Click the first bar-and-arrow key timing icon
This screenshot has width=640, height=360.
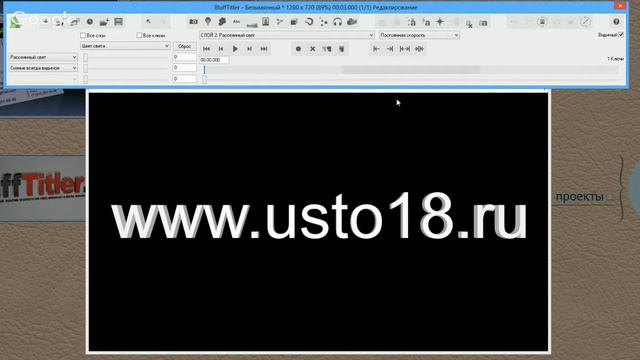(x=376, y=49)
